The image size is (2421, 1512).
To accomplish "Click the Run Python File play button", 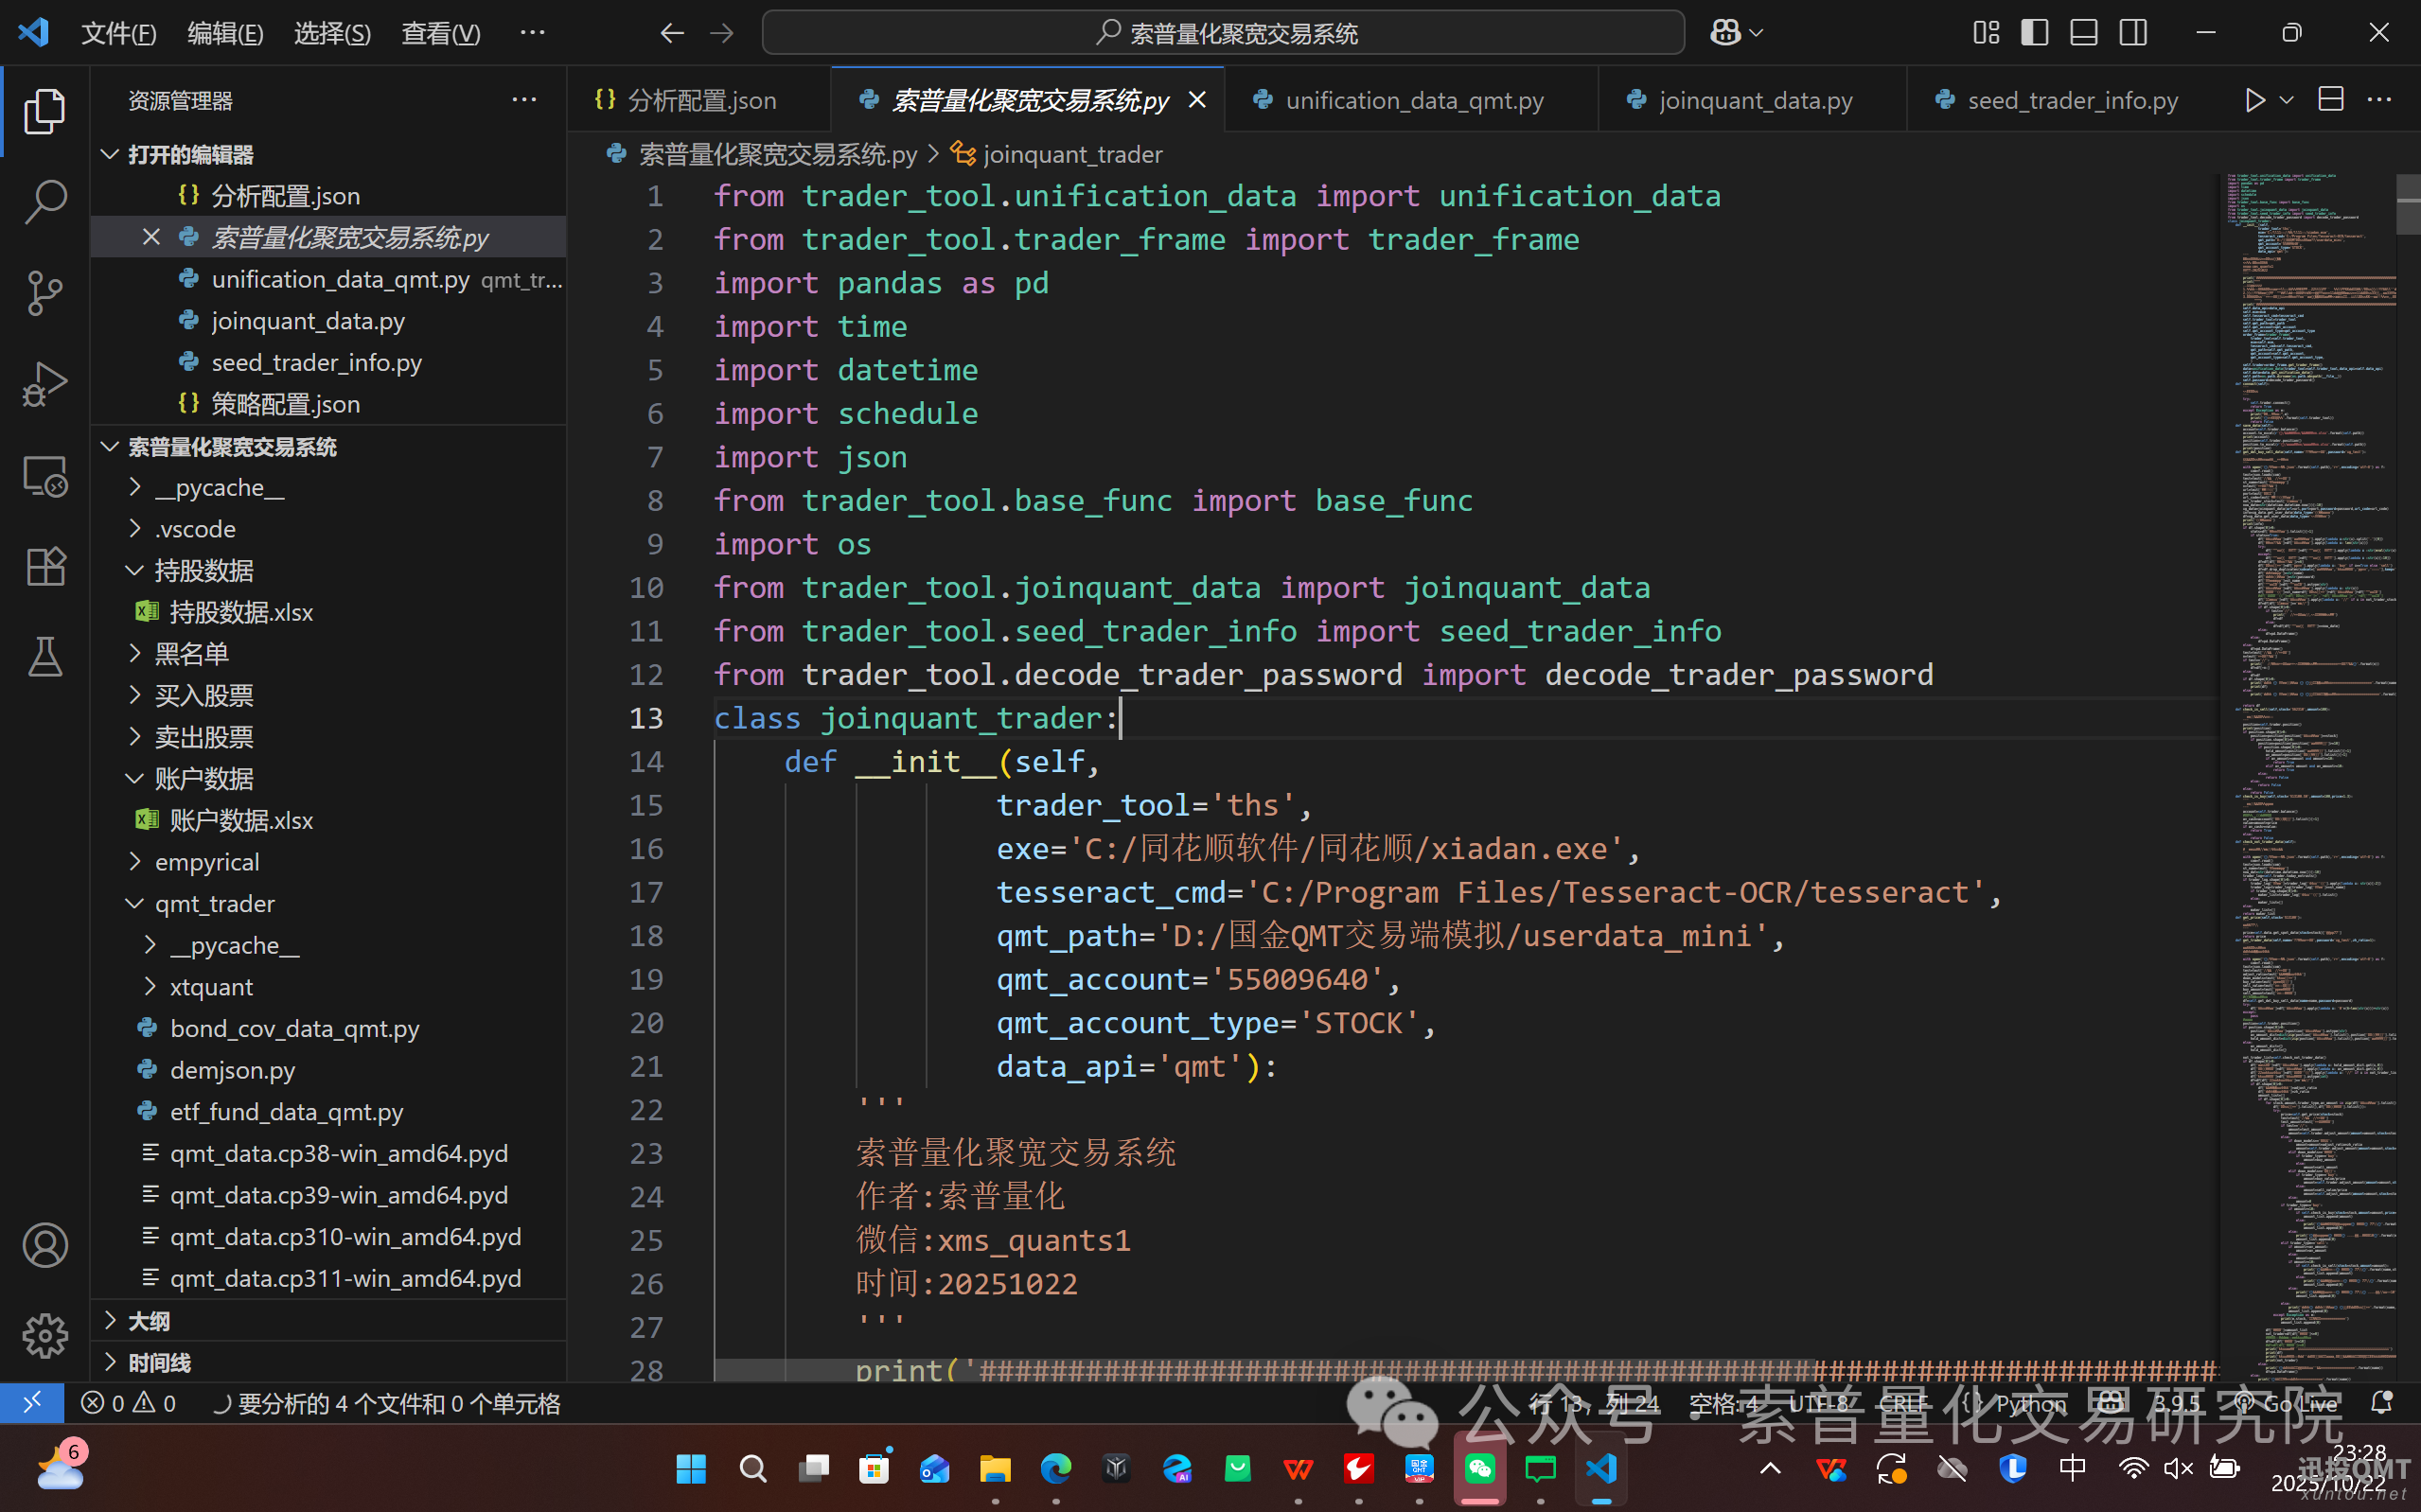I will pyautogui.click(x=2254, y=100).
